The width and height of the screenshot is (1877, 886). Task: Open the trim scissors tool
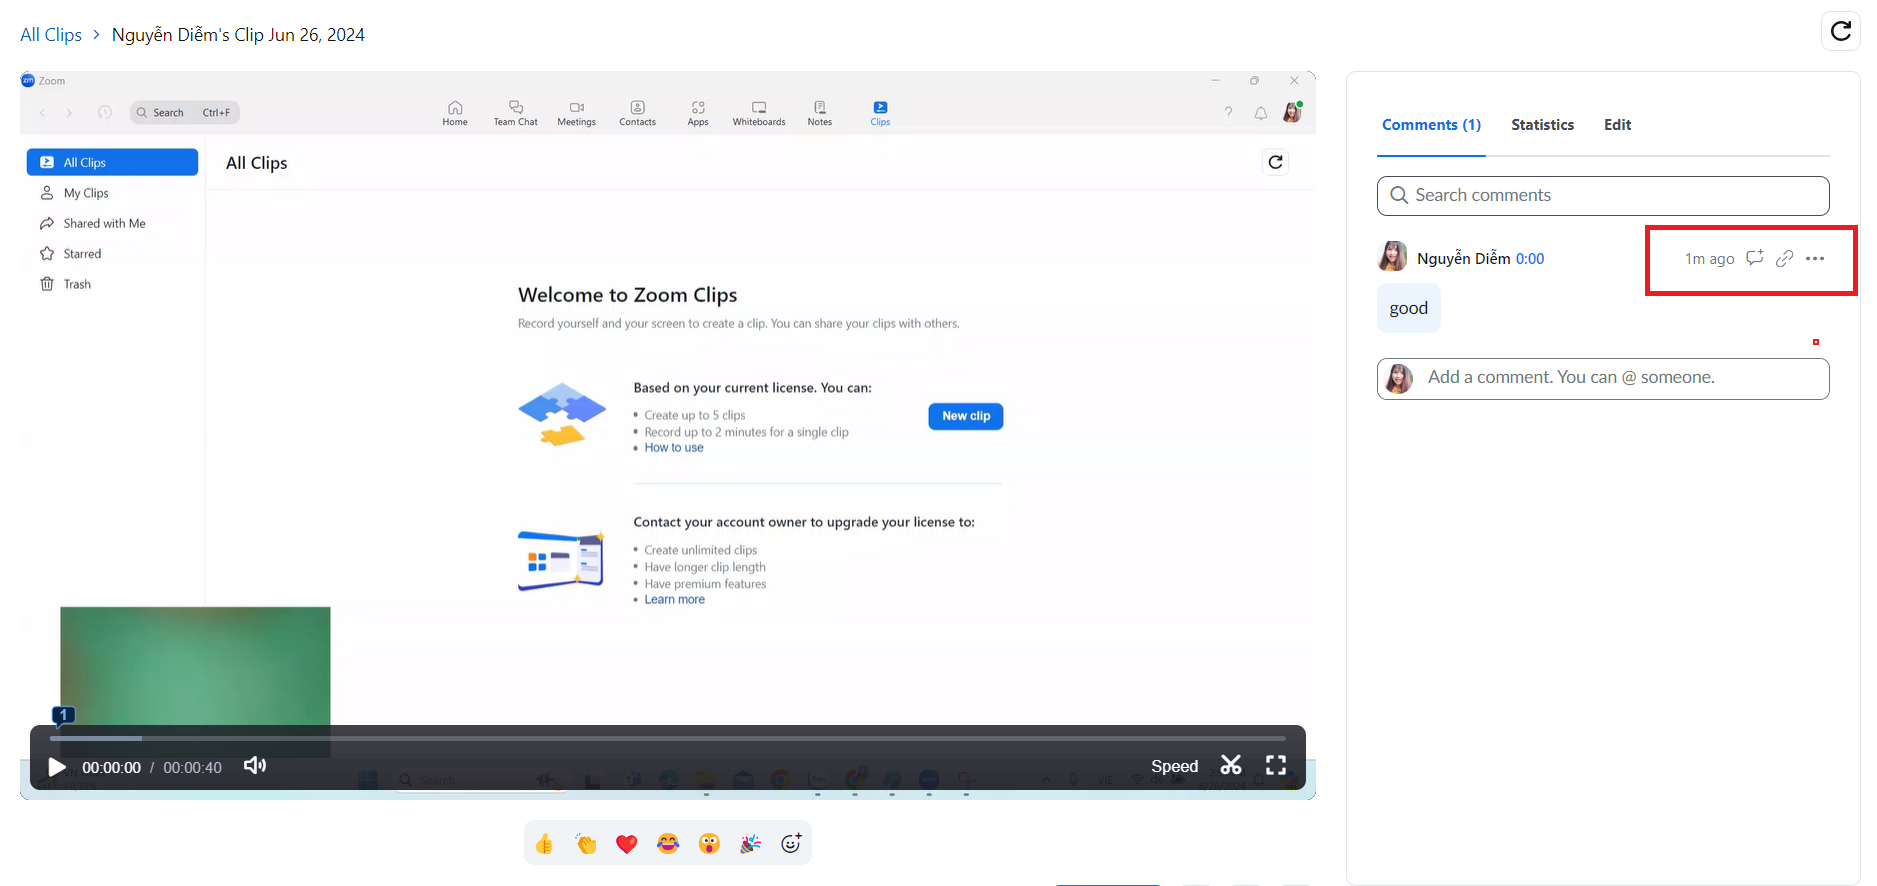1231,766
